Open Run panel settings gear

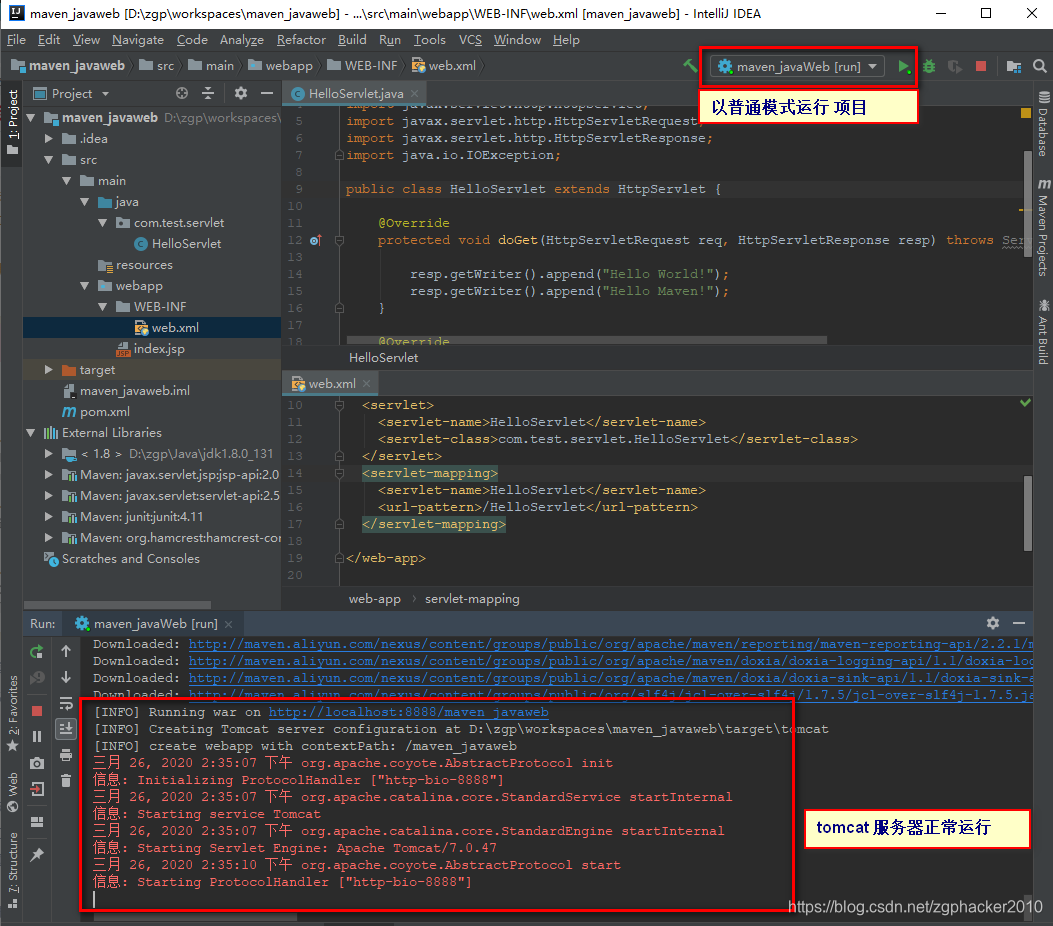point(993,623)
